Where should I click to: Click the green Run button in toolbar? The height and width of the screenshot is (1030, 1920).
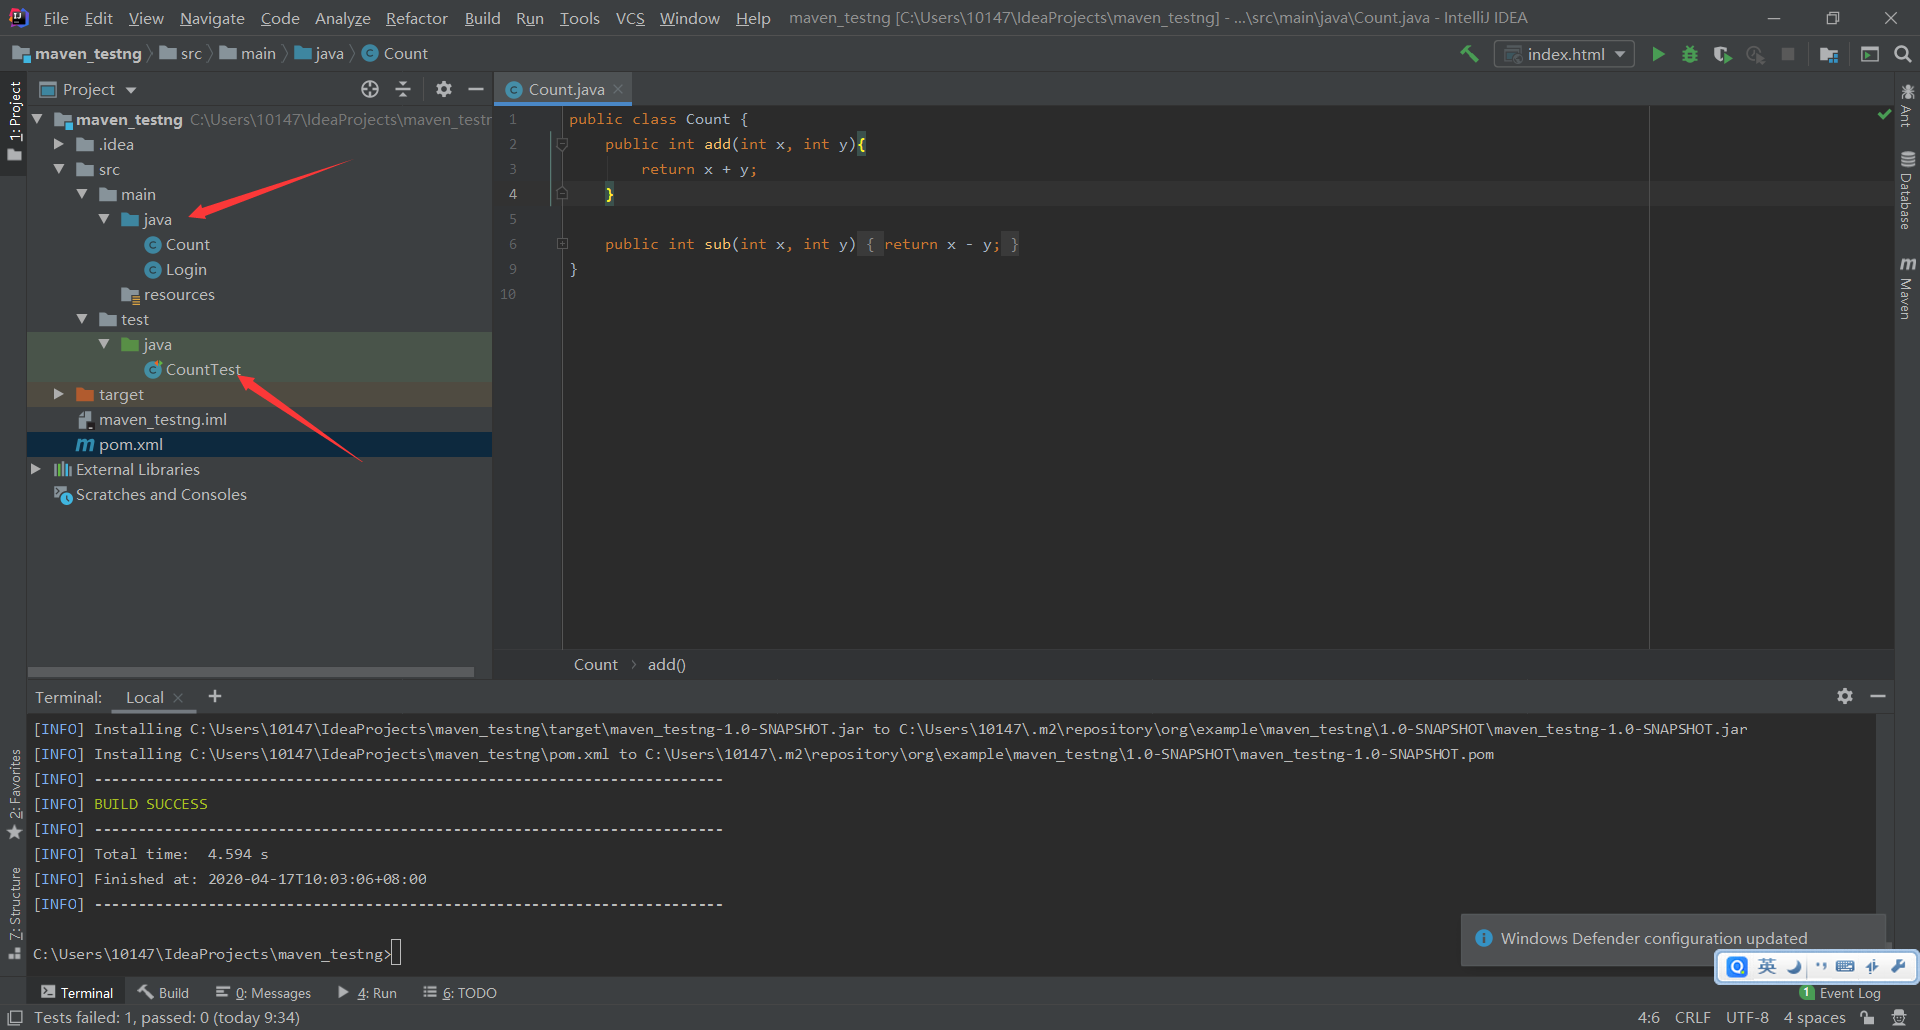click(x=1658, y=54)
